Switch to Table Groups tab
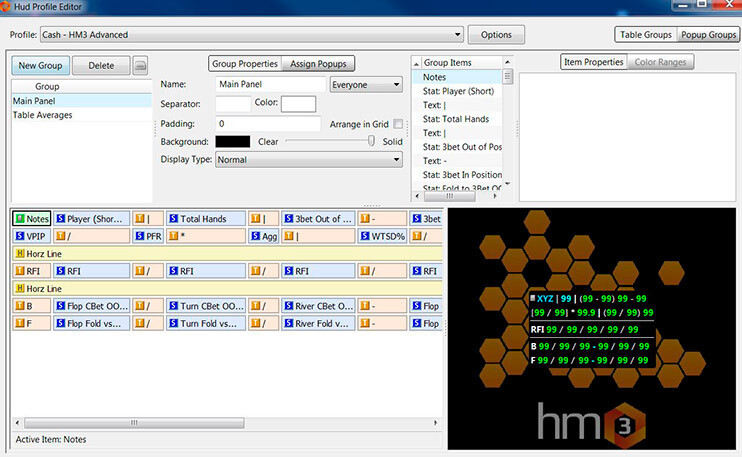The height and width of the screenshot is (457, 742). 646,35
